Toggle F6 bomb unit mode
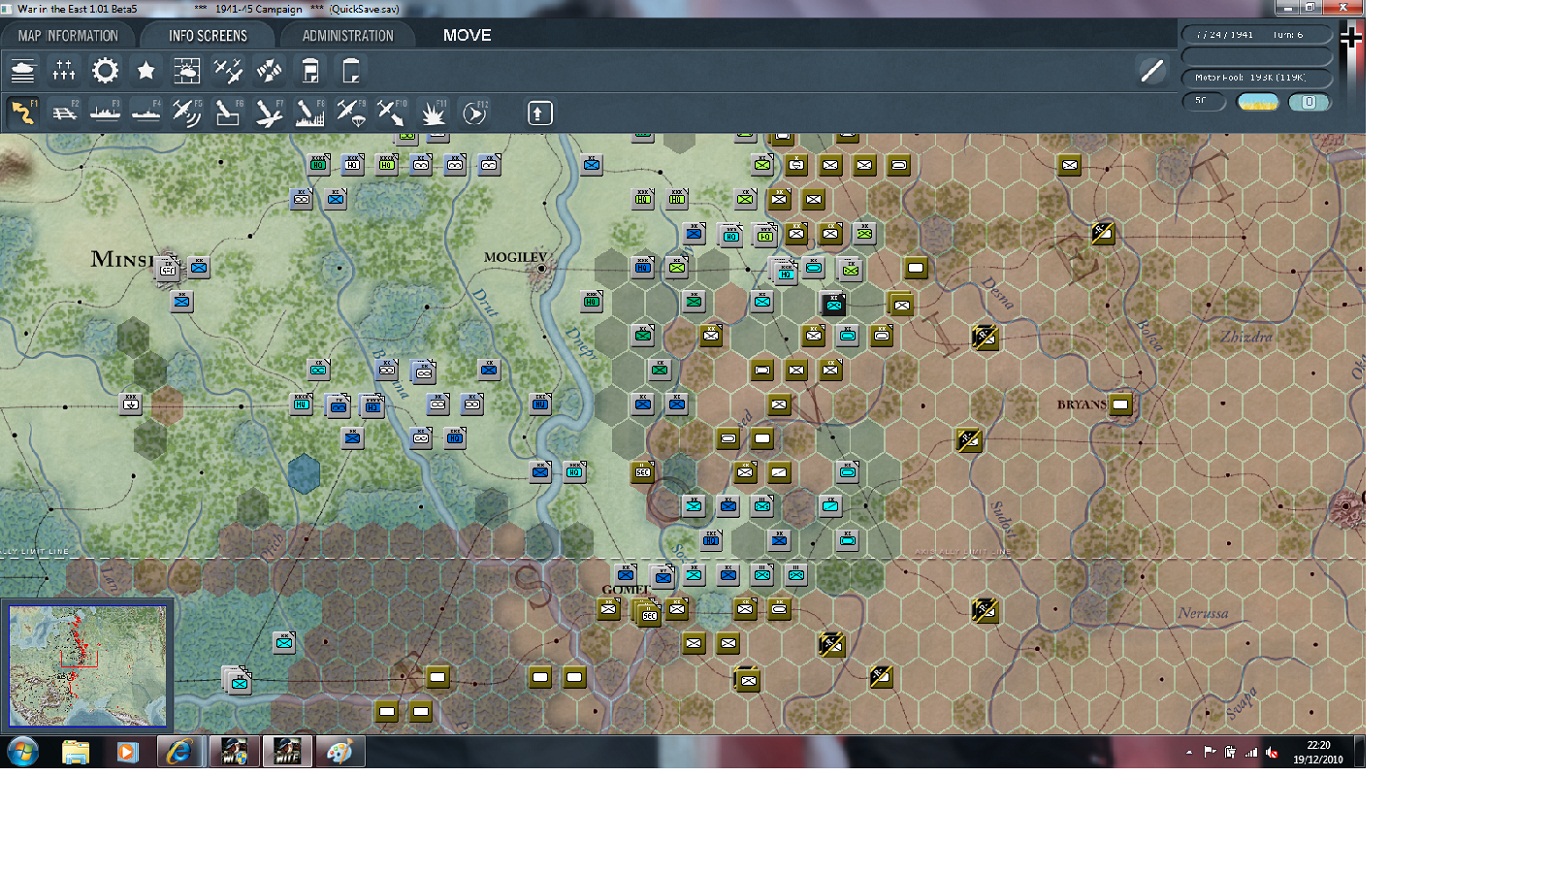This screenshot has width=1552, height=873. click(228, 113)
